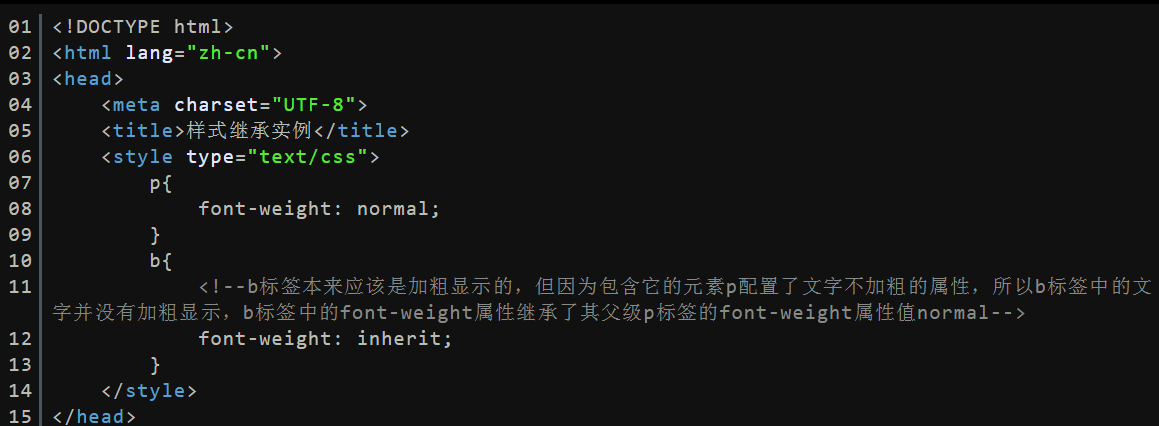
Task: Click line number 12 in the gutter
Action: point(20,339)
